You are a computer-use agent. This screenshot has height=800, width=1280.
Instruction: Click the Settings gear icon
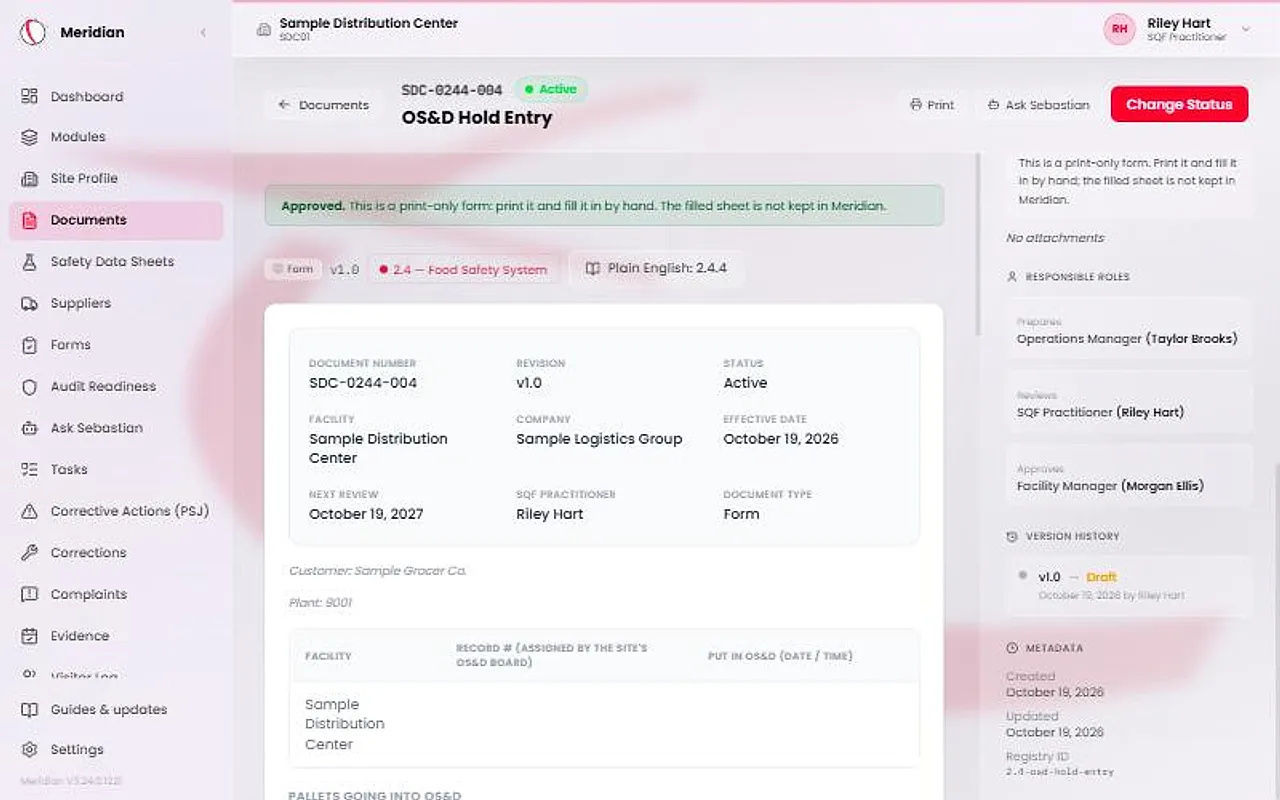pyautogui.click(x=30, y=749)
